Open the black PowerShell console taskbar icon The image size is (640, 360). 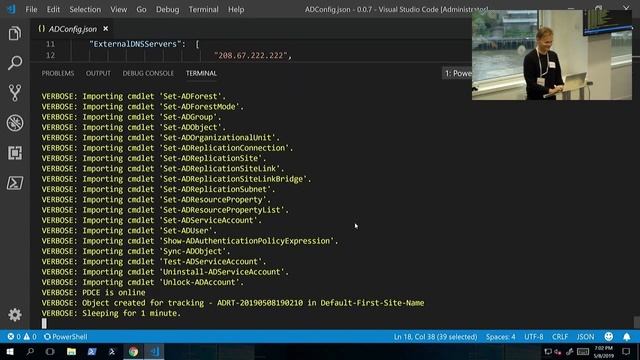(x=112, y=351)
